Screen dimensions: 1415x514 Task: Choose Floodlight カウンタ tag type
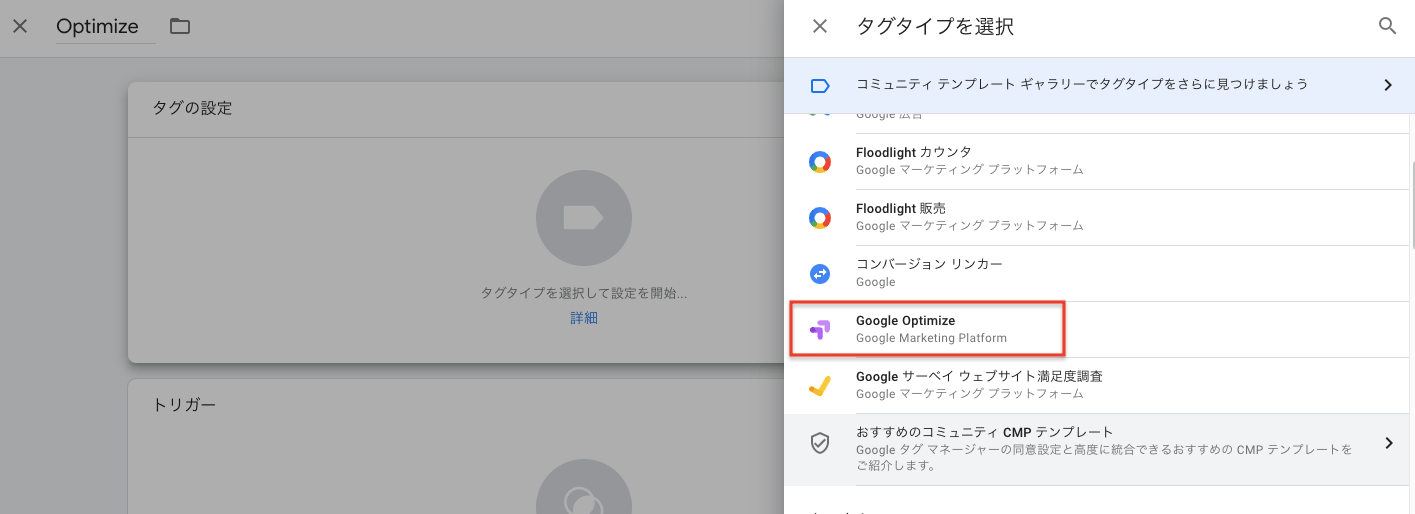point(1099,162)
